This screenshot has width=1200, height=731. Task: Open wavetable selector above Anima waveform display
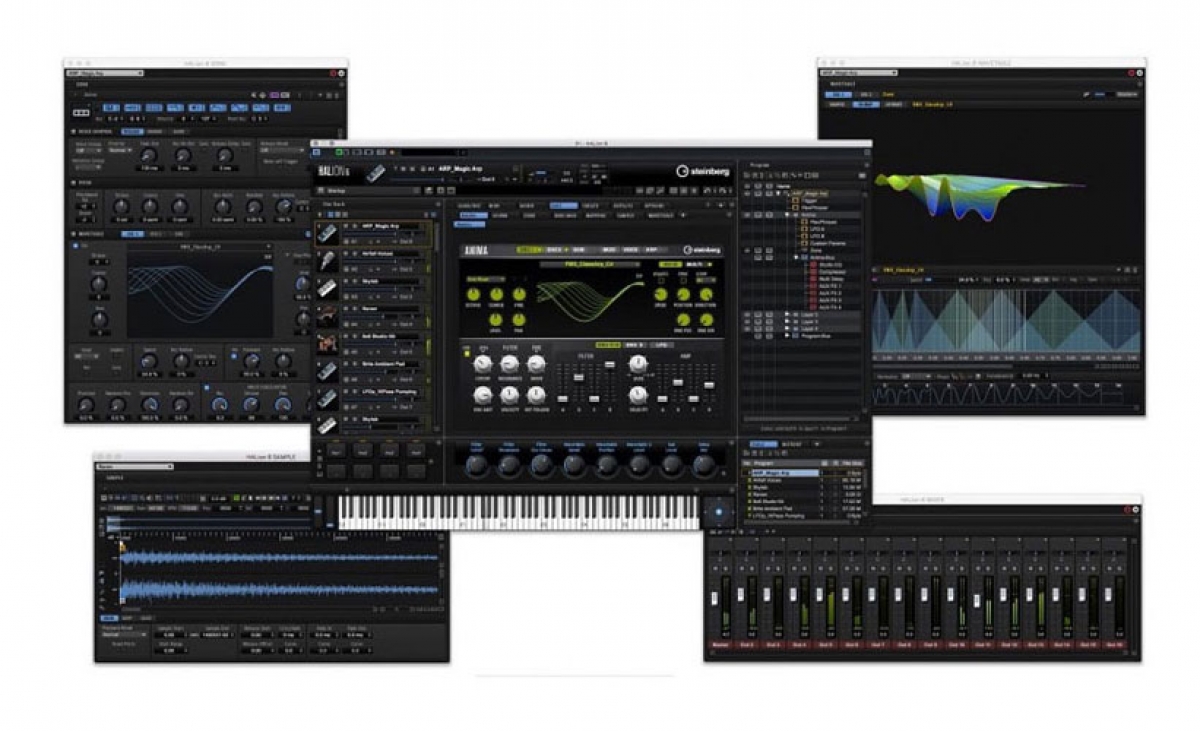[589, 265]
